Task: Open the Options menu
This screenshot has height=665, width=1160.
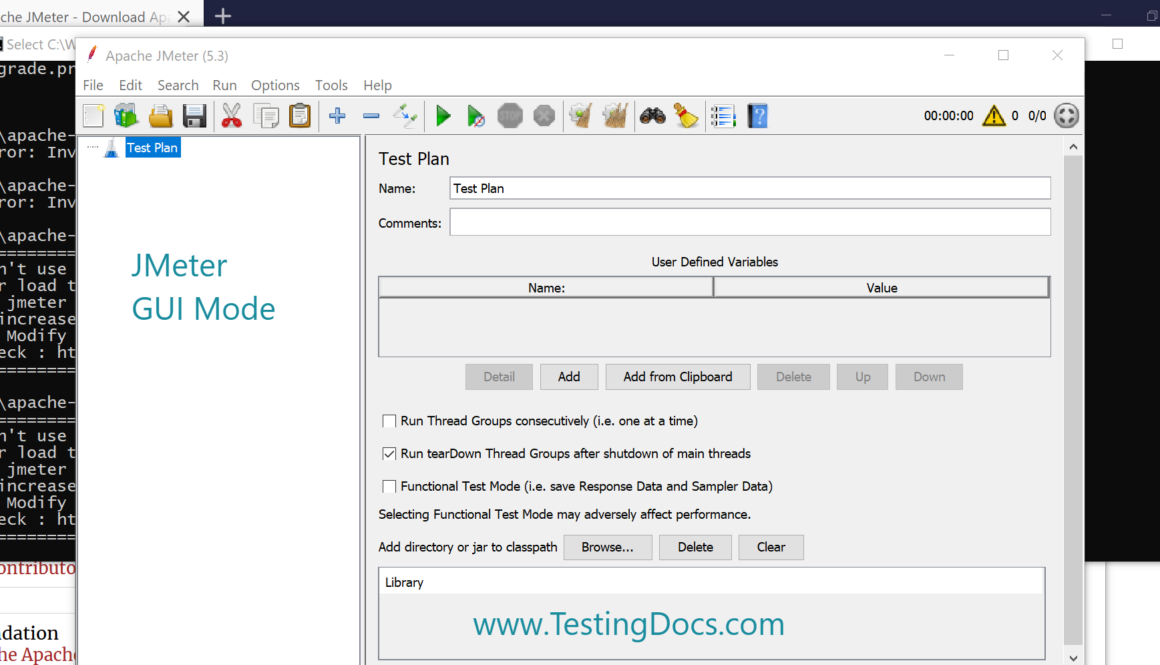Action: [275, 85]
